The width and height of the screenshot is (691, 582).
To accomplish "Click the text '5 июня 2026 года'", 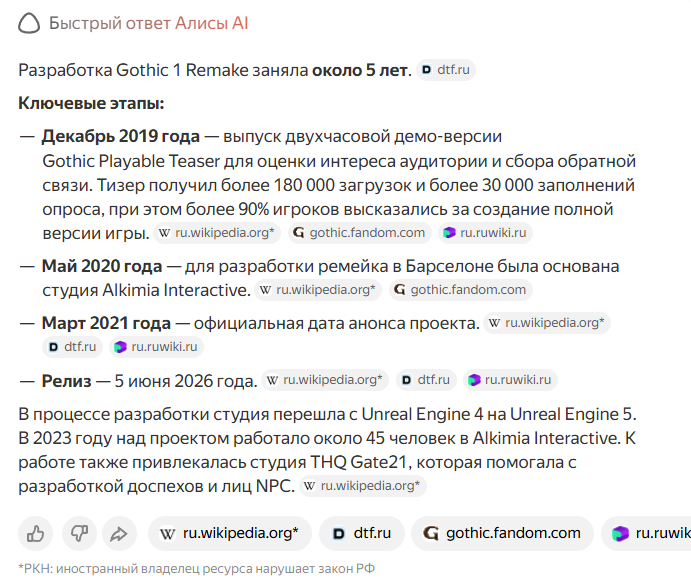I will pos(186,381).
